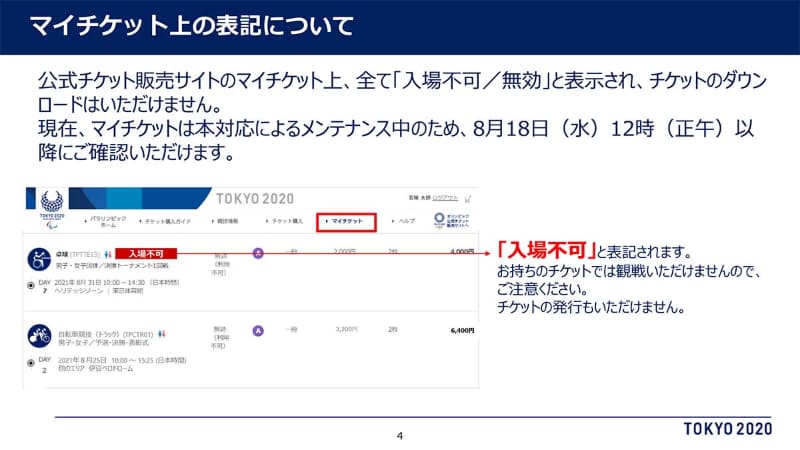Click the gender icon next to 自転車競技
800x450 pixels.
coord(162,334)
